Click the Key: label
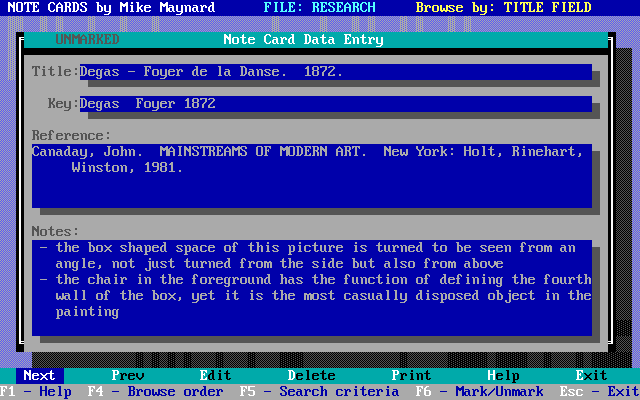Screen dimensions: 640x400 pyautogui.click(x=63, y=104)
